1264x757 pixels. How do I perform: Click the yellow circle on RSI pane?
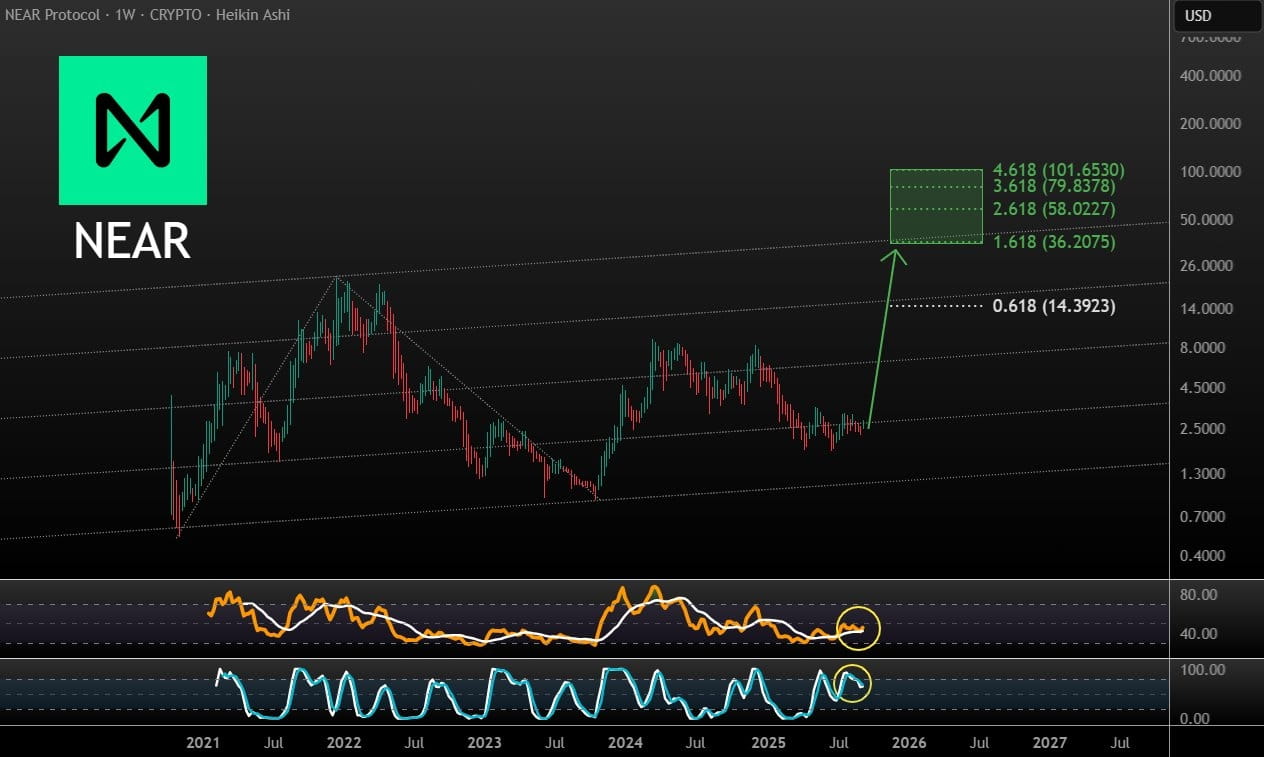pyautogui.click(x=858, y=628)
